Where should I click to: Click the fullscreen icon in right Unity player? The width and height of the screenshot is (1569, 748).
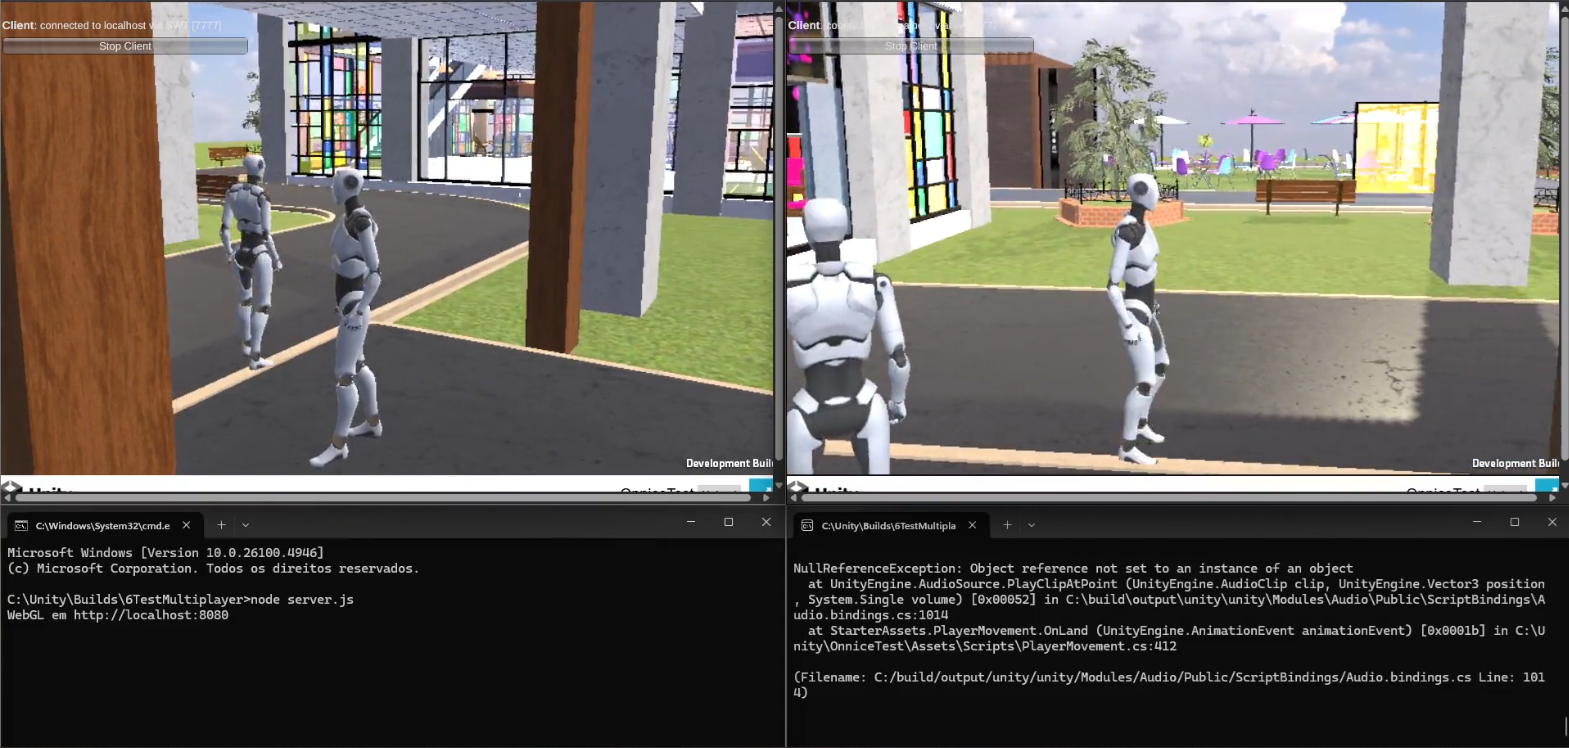(1547, 487)
